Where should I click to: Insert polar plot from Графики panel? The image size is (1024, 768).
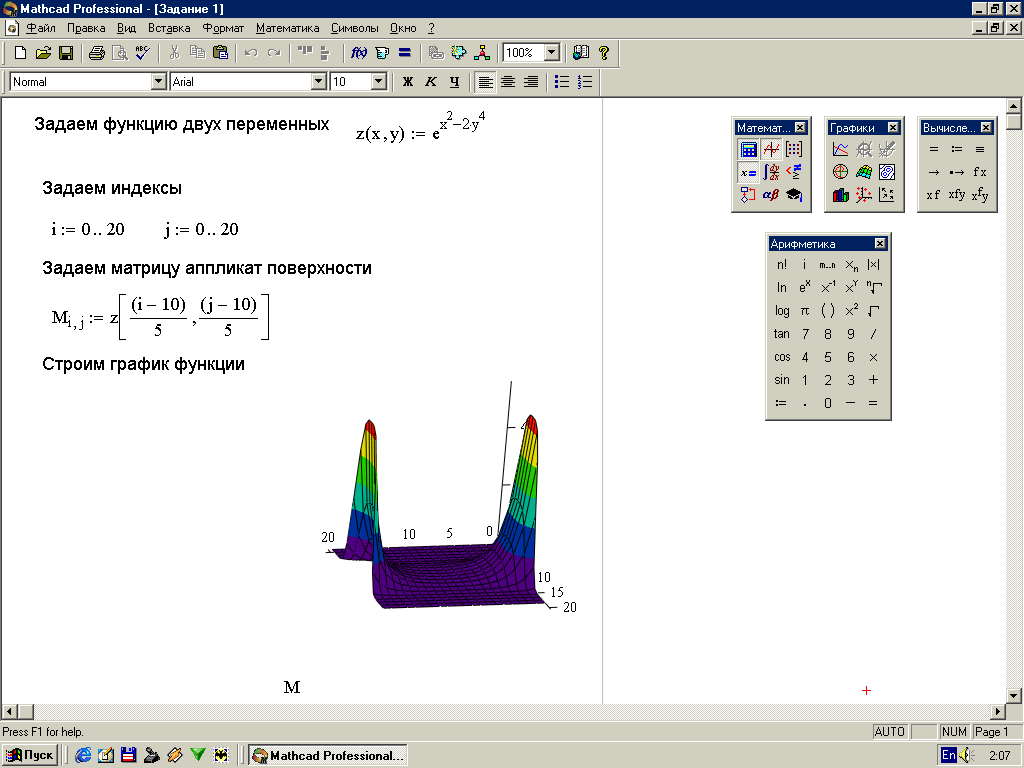840,172
